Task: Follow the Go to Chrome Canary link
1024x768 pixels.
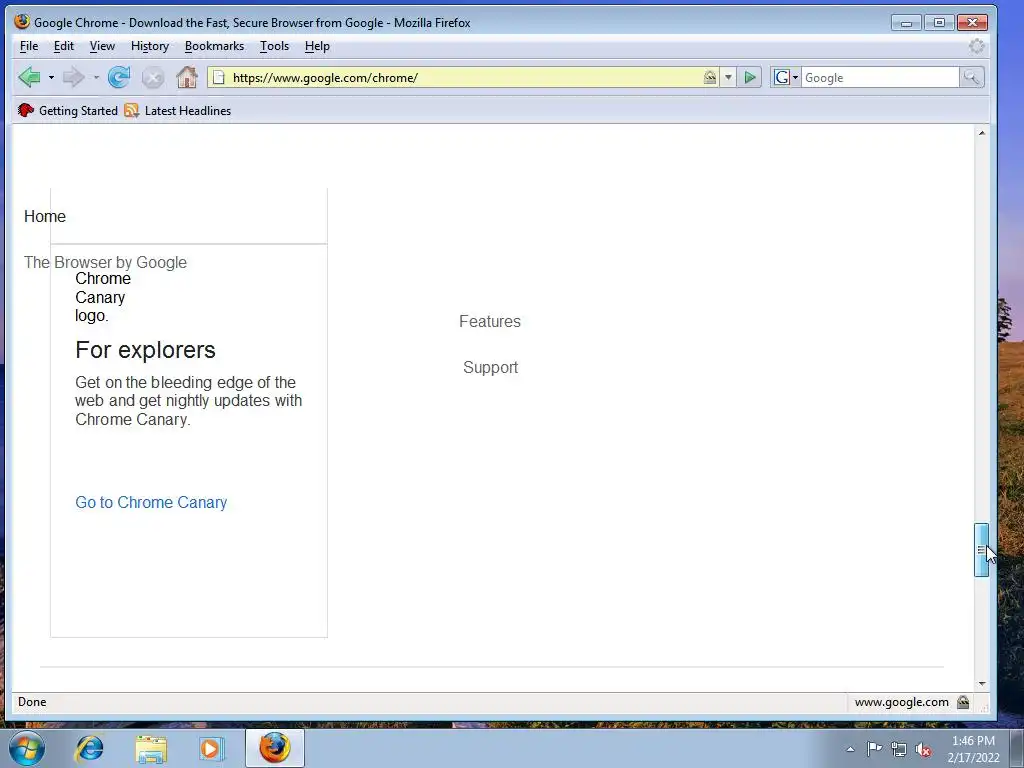Action: coord(151,502)
